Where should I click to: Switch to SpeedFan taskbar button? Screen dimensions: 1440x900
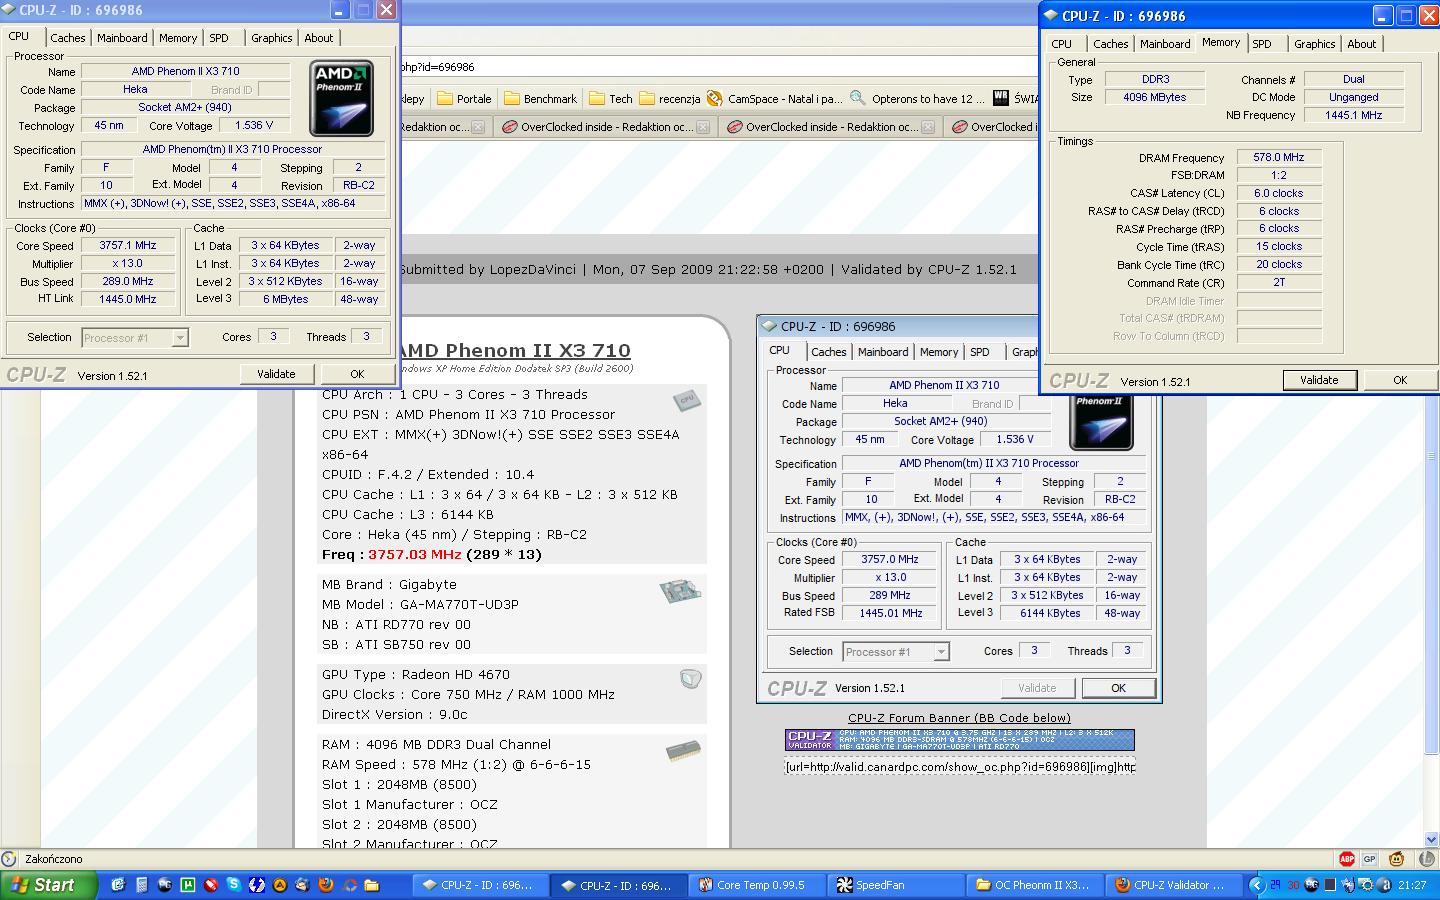coord(897,885)
